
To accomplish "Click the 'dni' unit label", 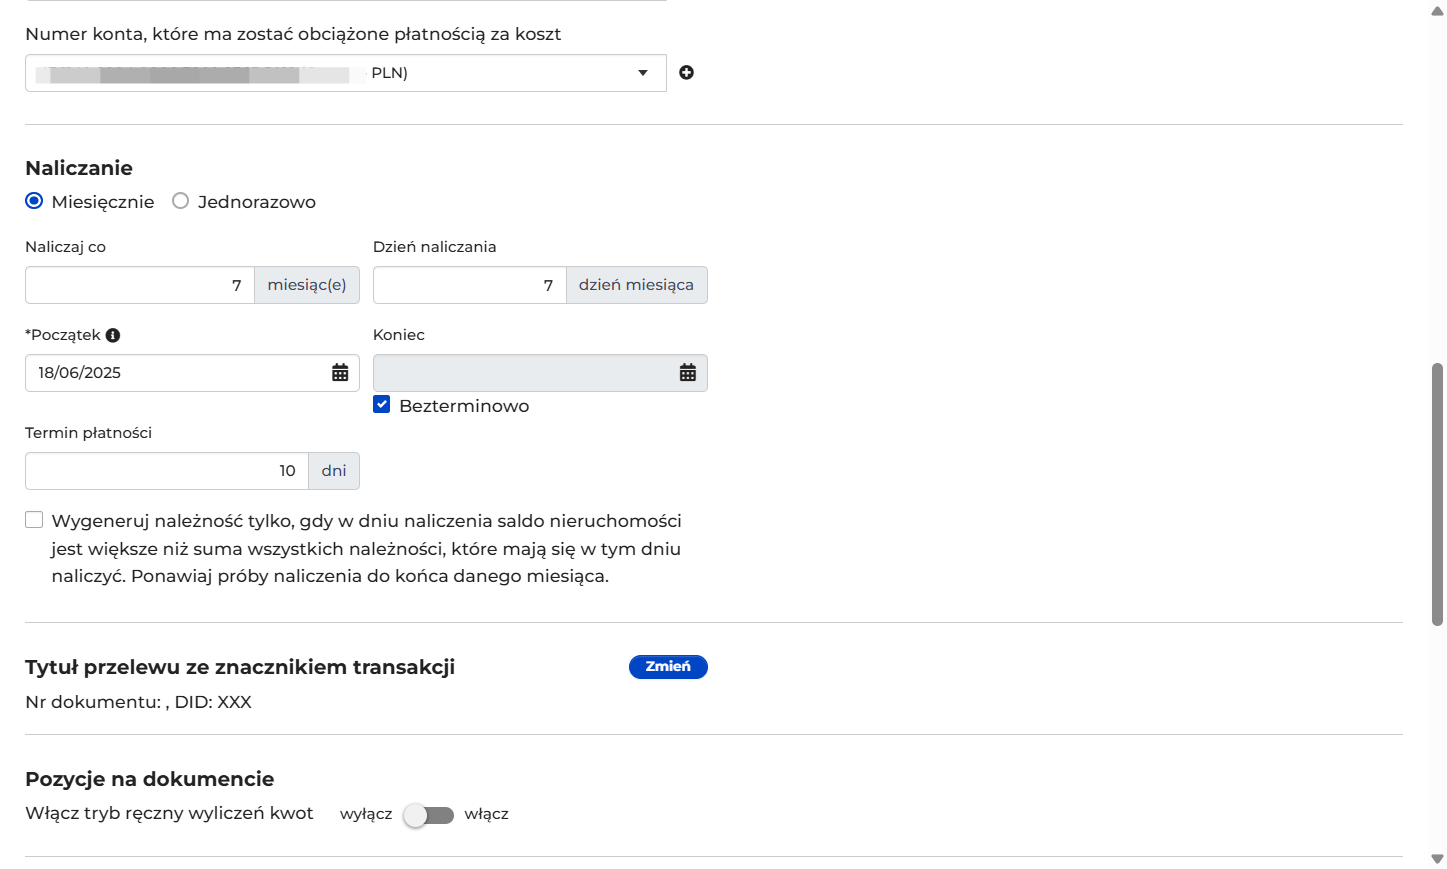I will (x=334, y=471).
